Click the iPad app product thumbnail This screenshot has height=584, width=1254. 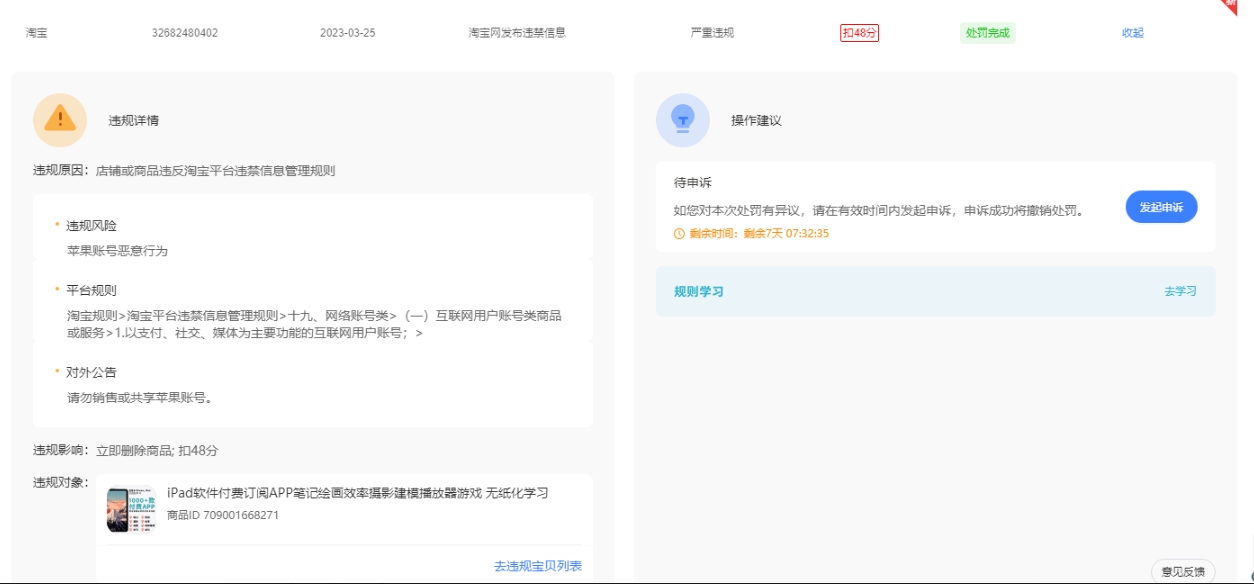(x=131, y=510)
